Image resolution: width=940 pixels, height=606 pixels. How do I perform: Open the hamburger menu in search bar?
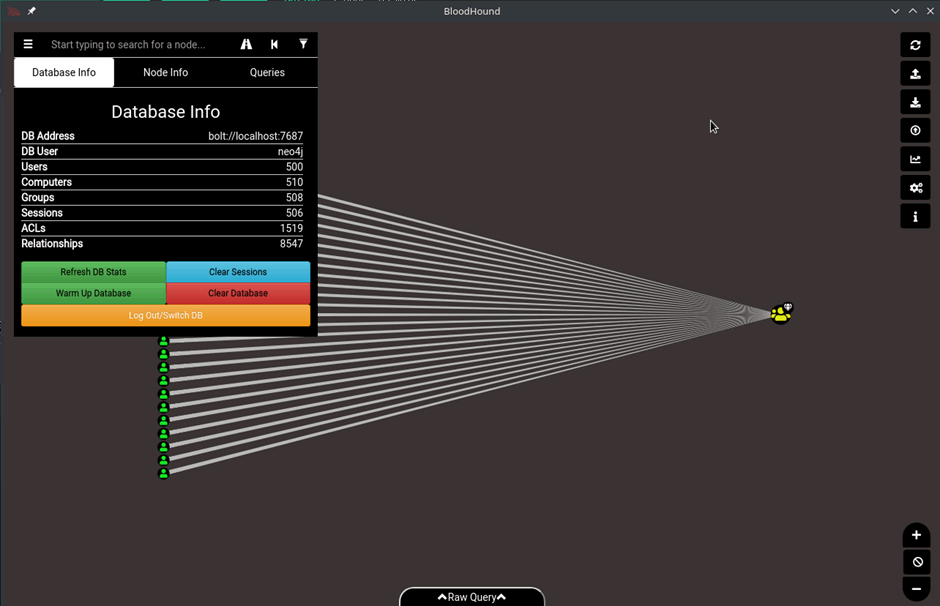(28, 44)
